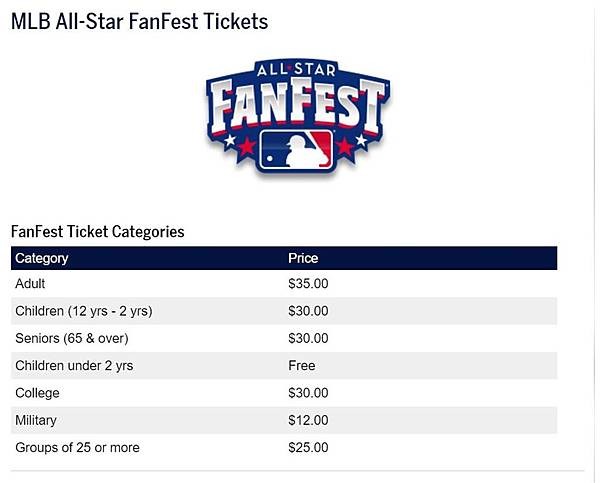Click the College $30.00 price
Image resolution: width=600 pixels, height=483 pixels.
[x=308, y=393]
